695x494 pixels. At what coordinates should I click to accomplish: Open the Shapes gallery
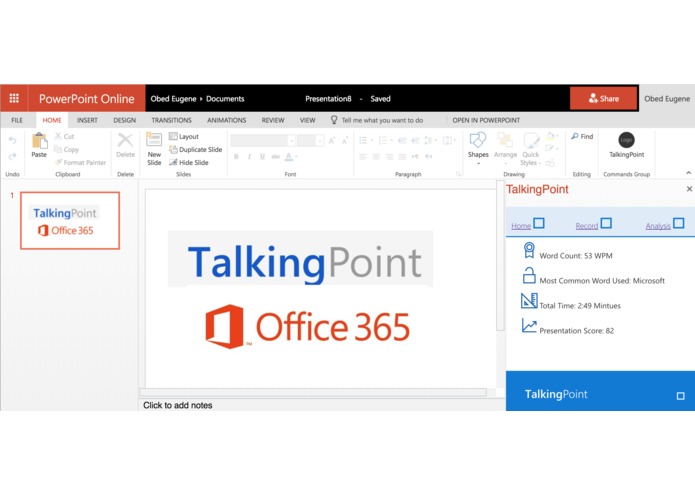point(478,148)
